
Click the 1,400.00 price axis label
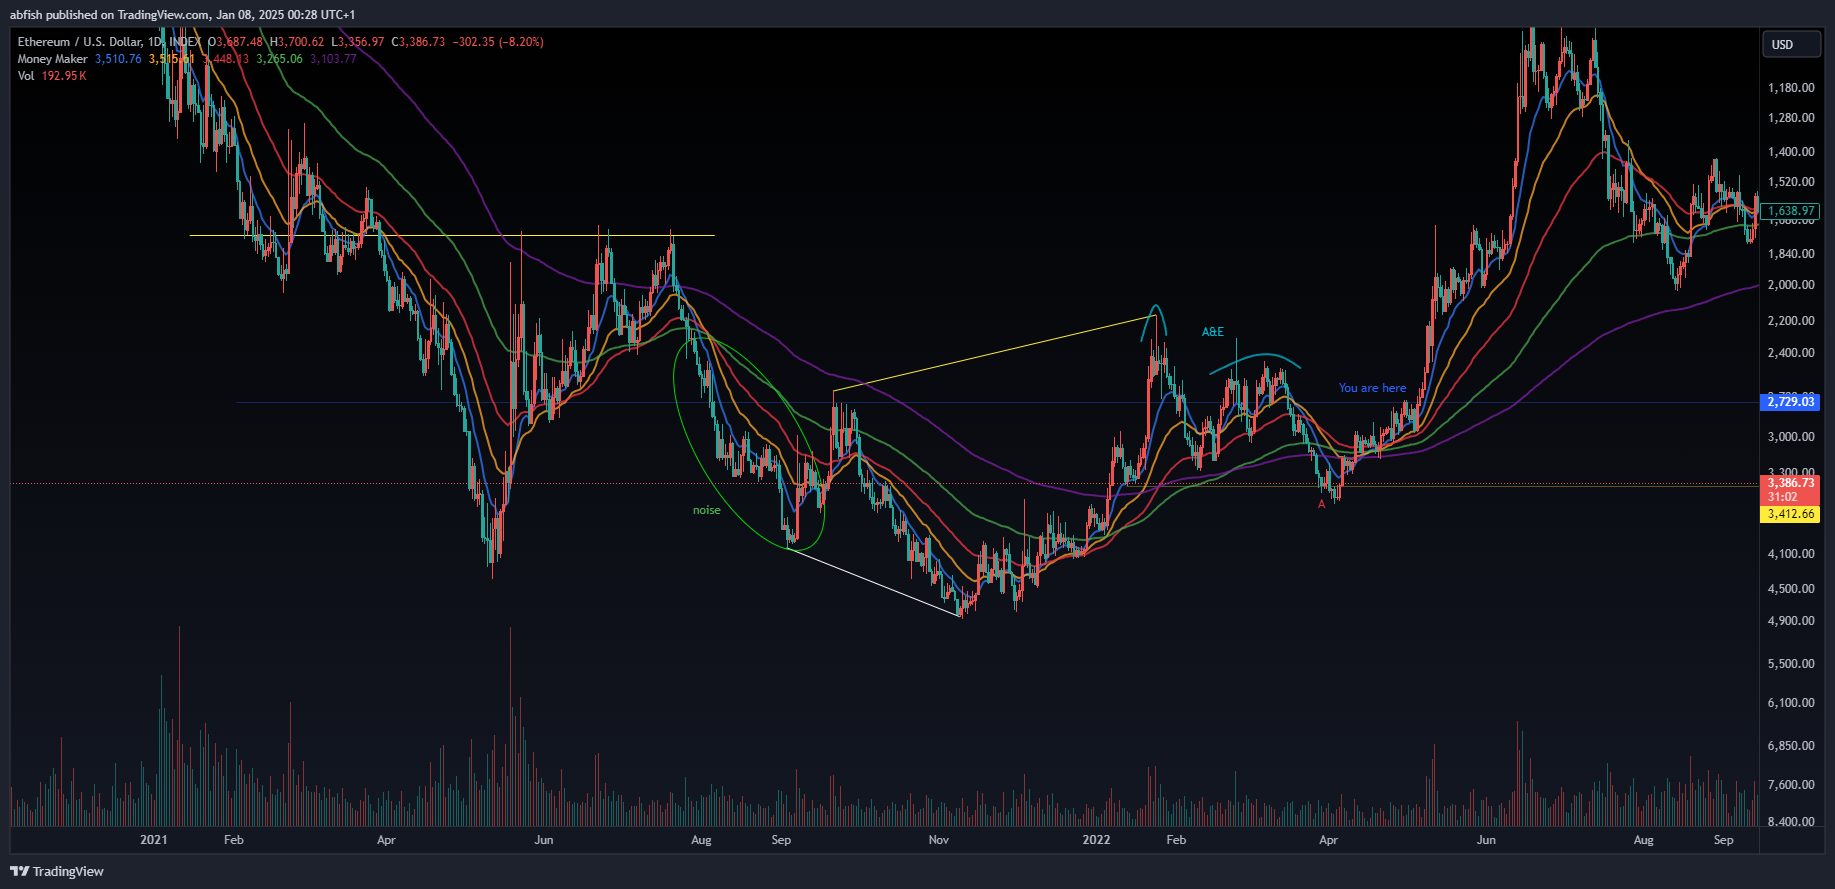tap(1791, 152)
